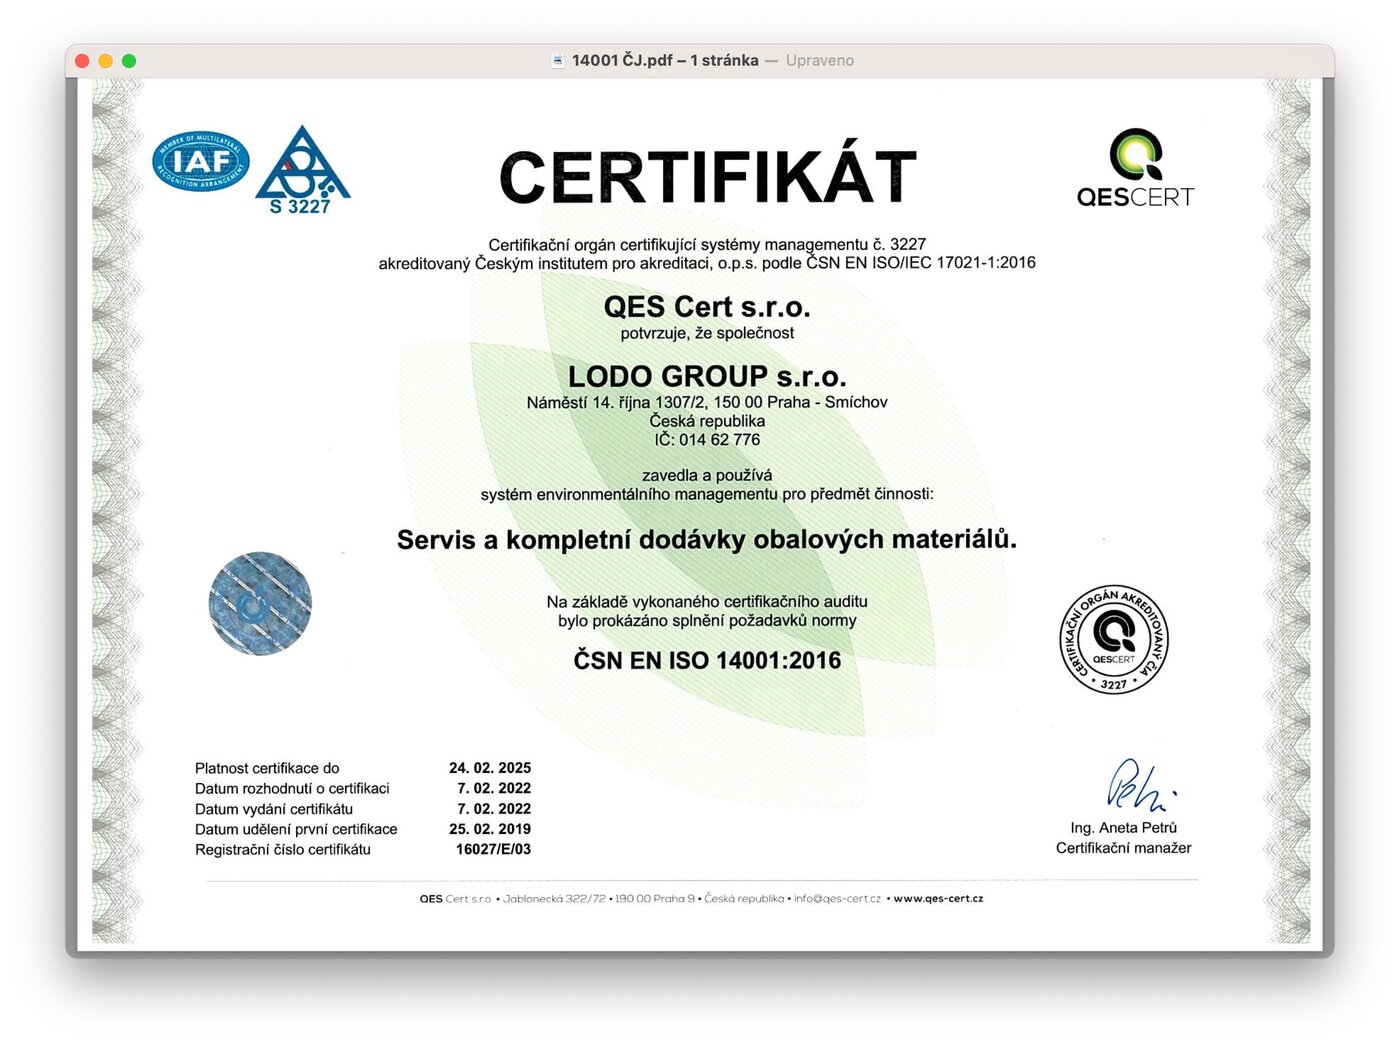Click the IAF blue oval logo
This screenshot has width=1400, height=1045.
(x=200, y=162)
